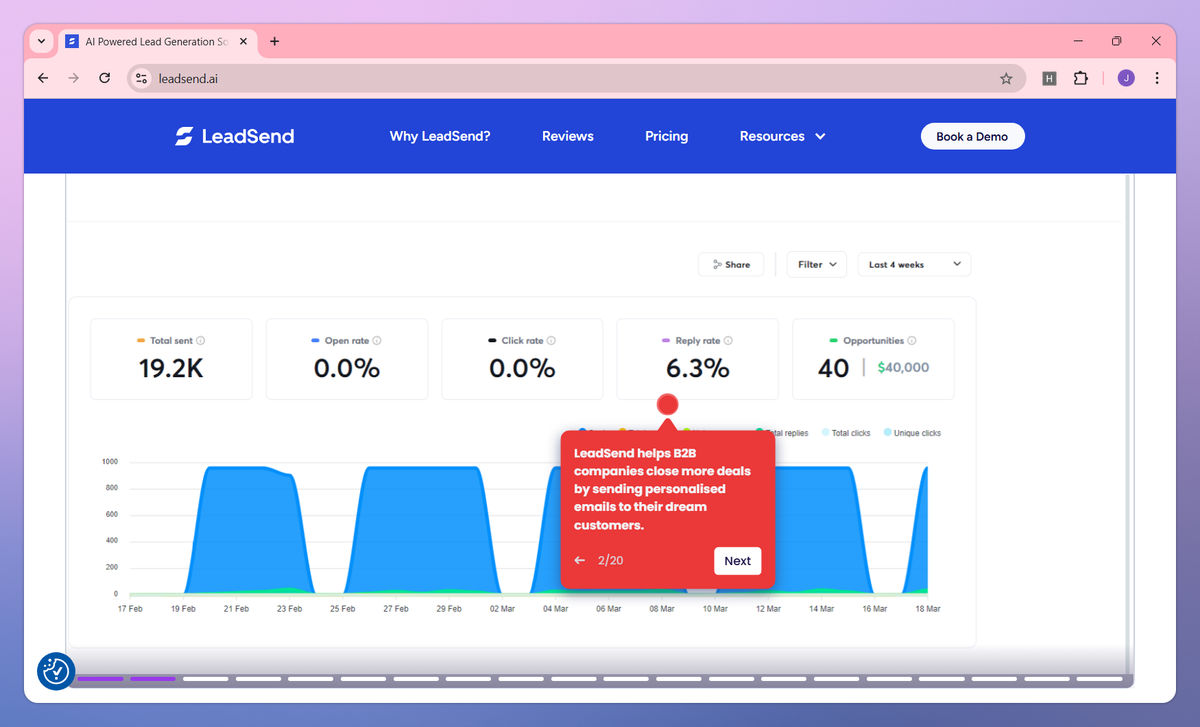Click the Book a Demo button

pyautogui.click(x=972, y=136)
